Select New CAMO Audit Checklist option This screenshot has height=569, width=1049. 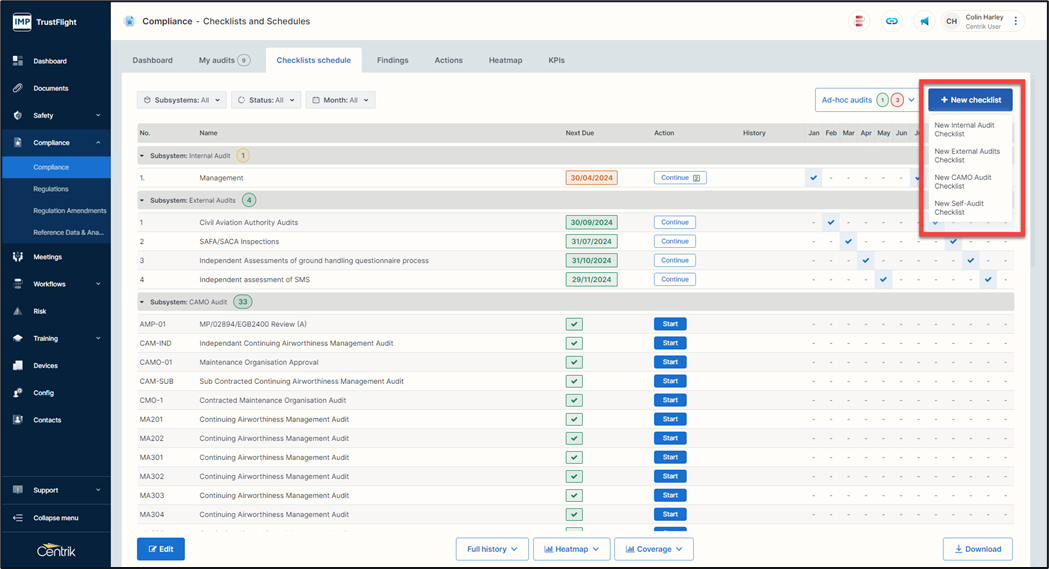pos(963,181)
